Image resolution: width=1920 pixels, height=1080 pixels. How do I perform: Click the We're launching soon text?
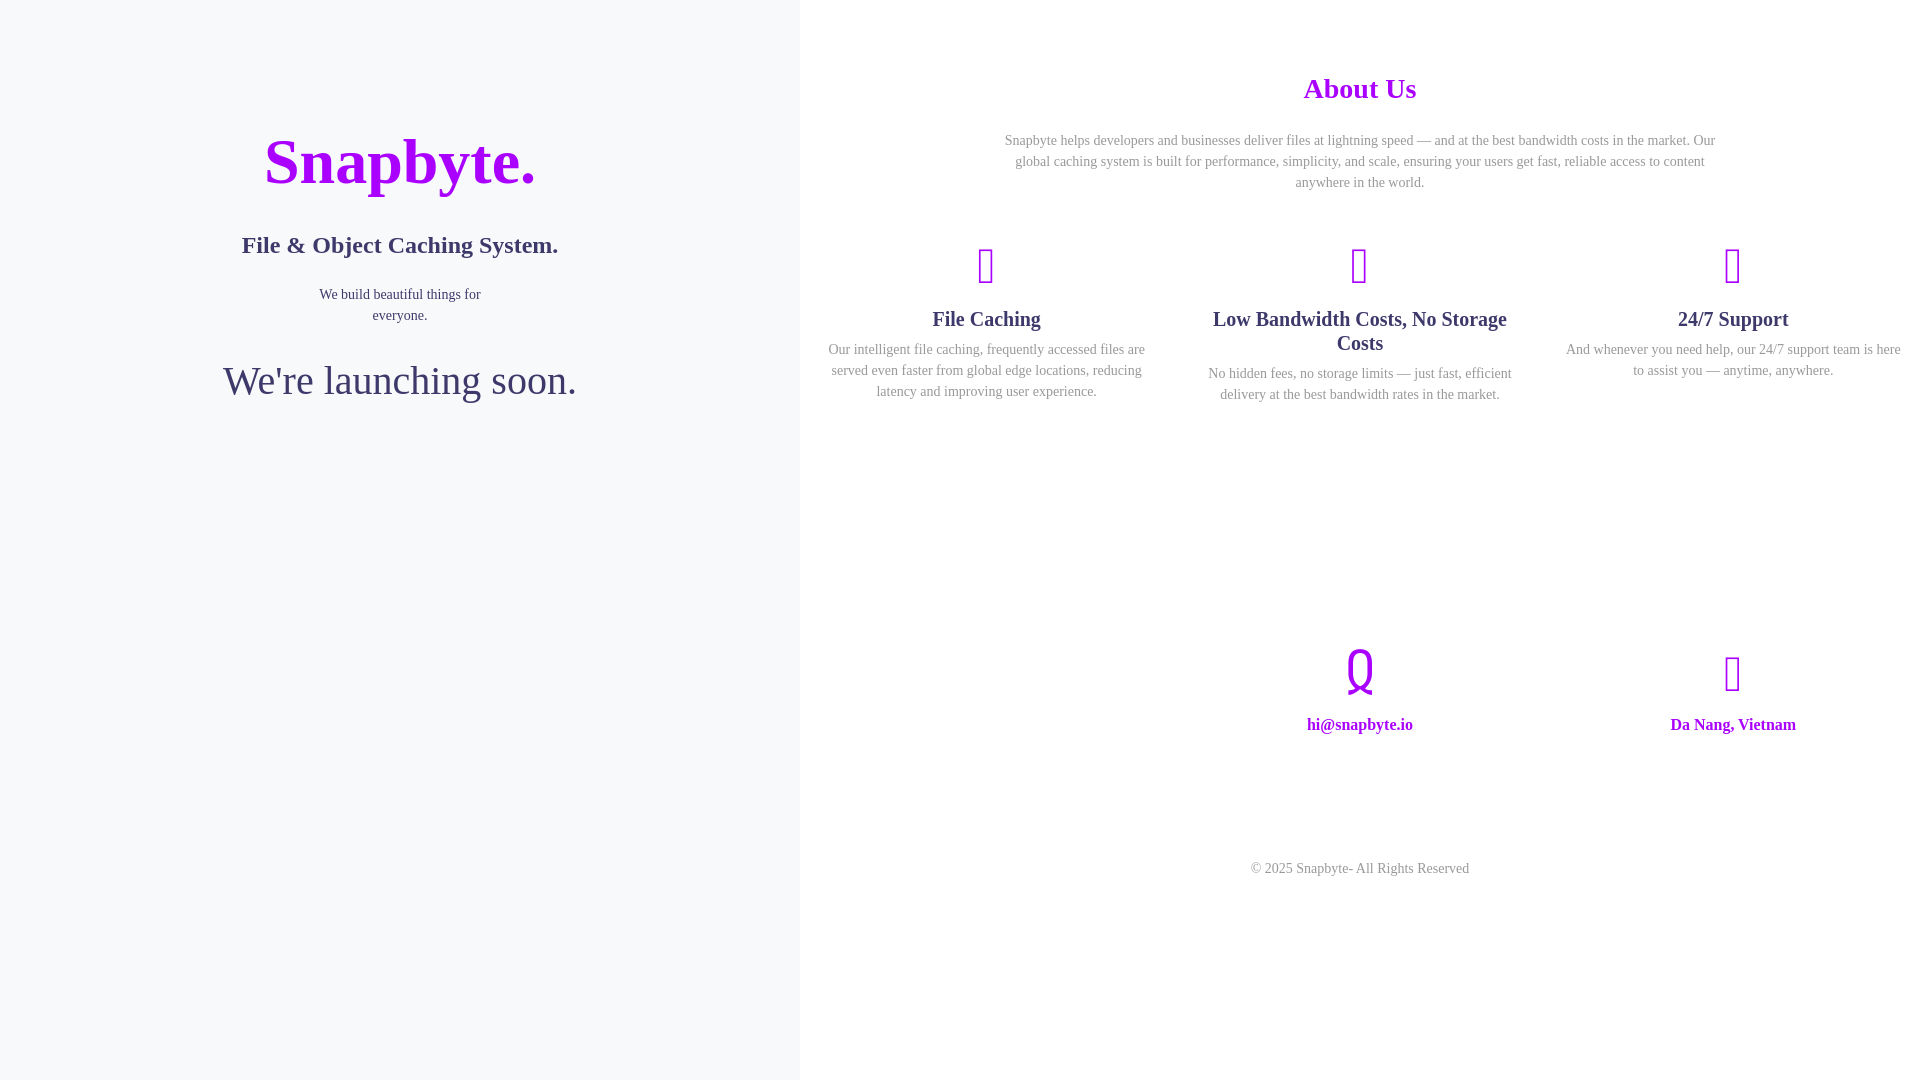point(400,381)
